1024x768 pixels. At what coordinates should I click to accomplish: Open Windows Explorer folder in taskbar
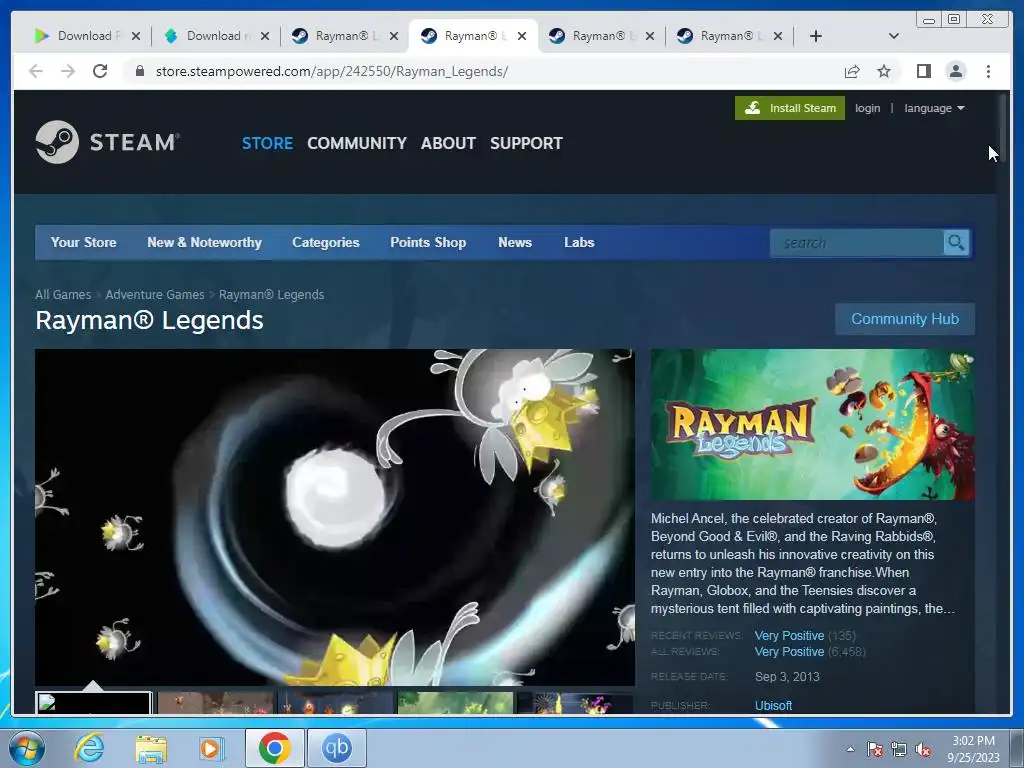pyautogui.click(x=151, y=748)
